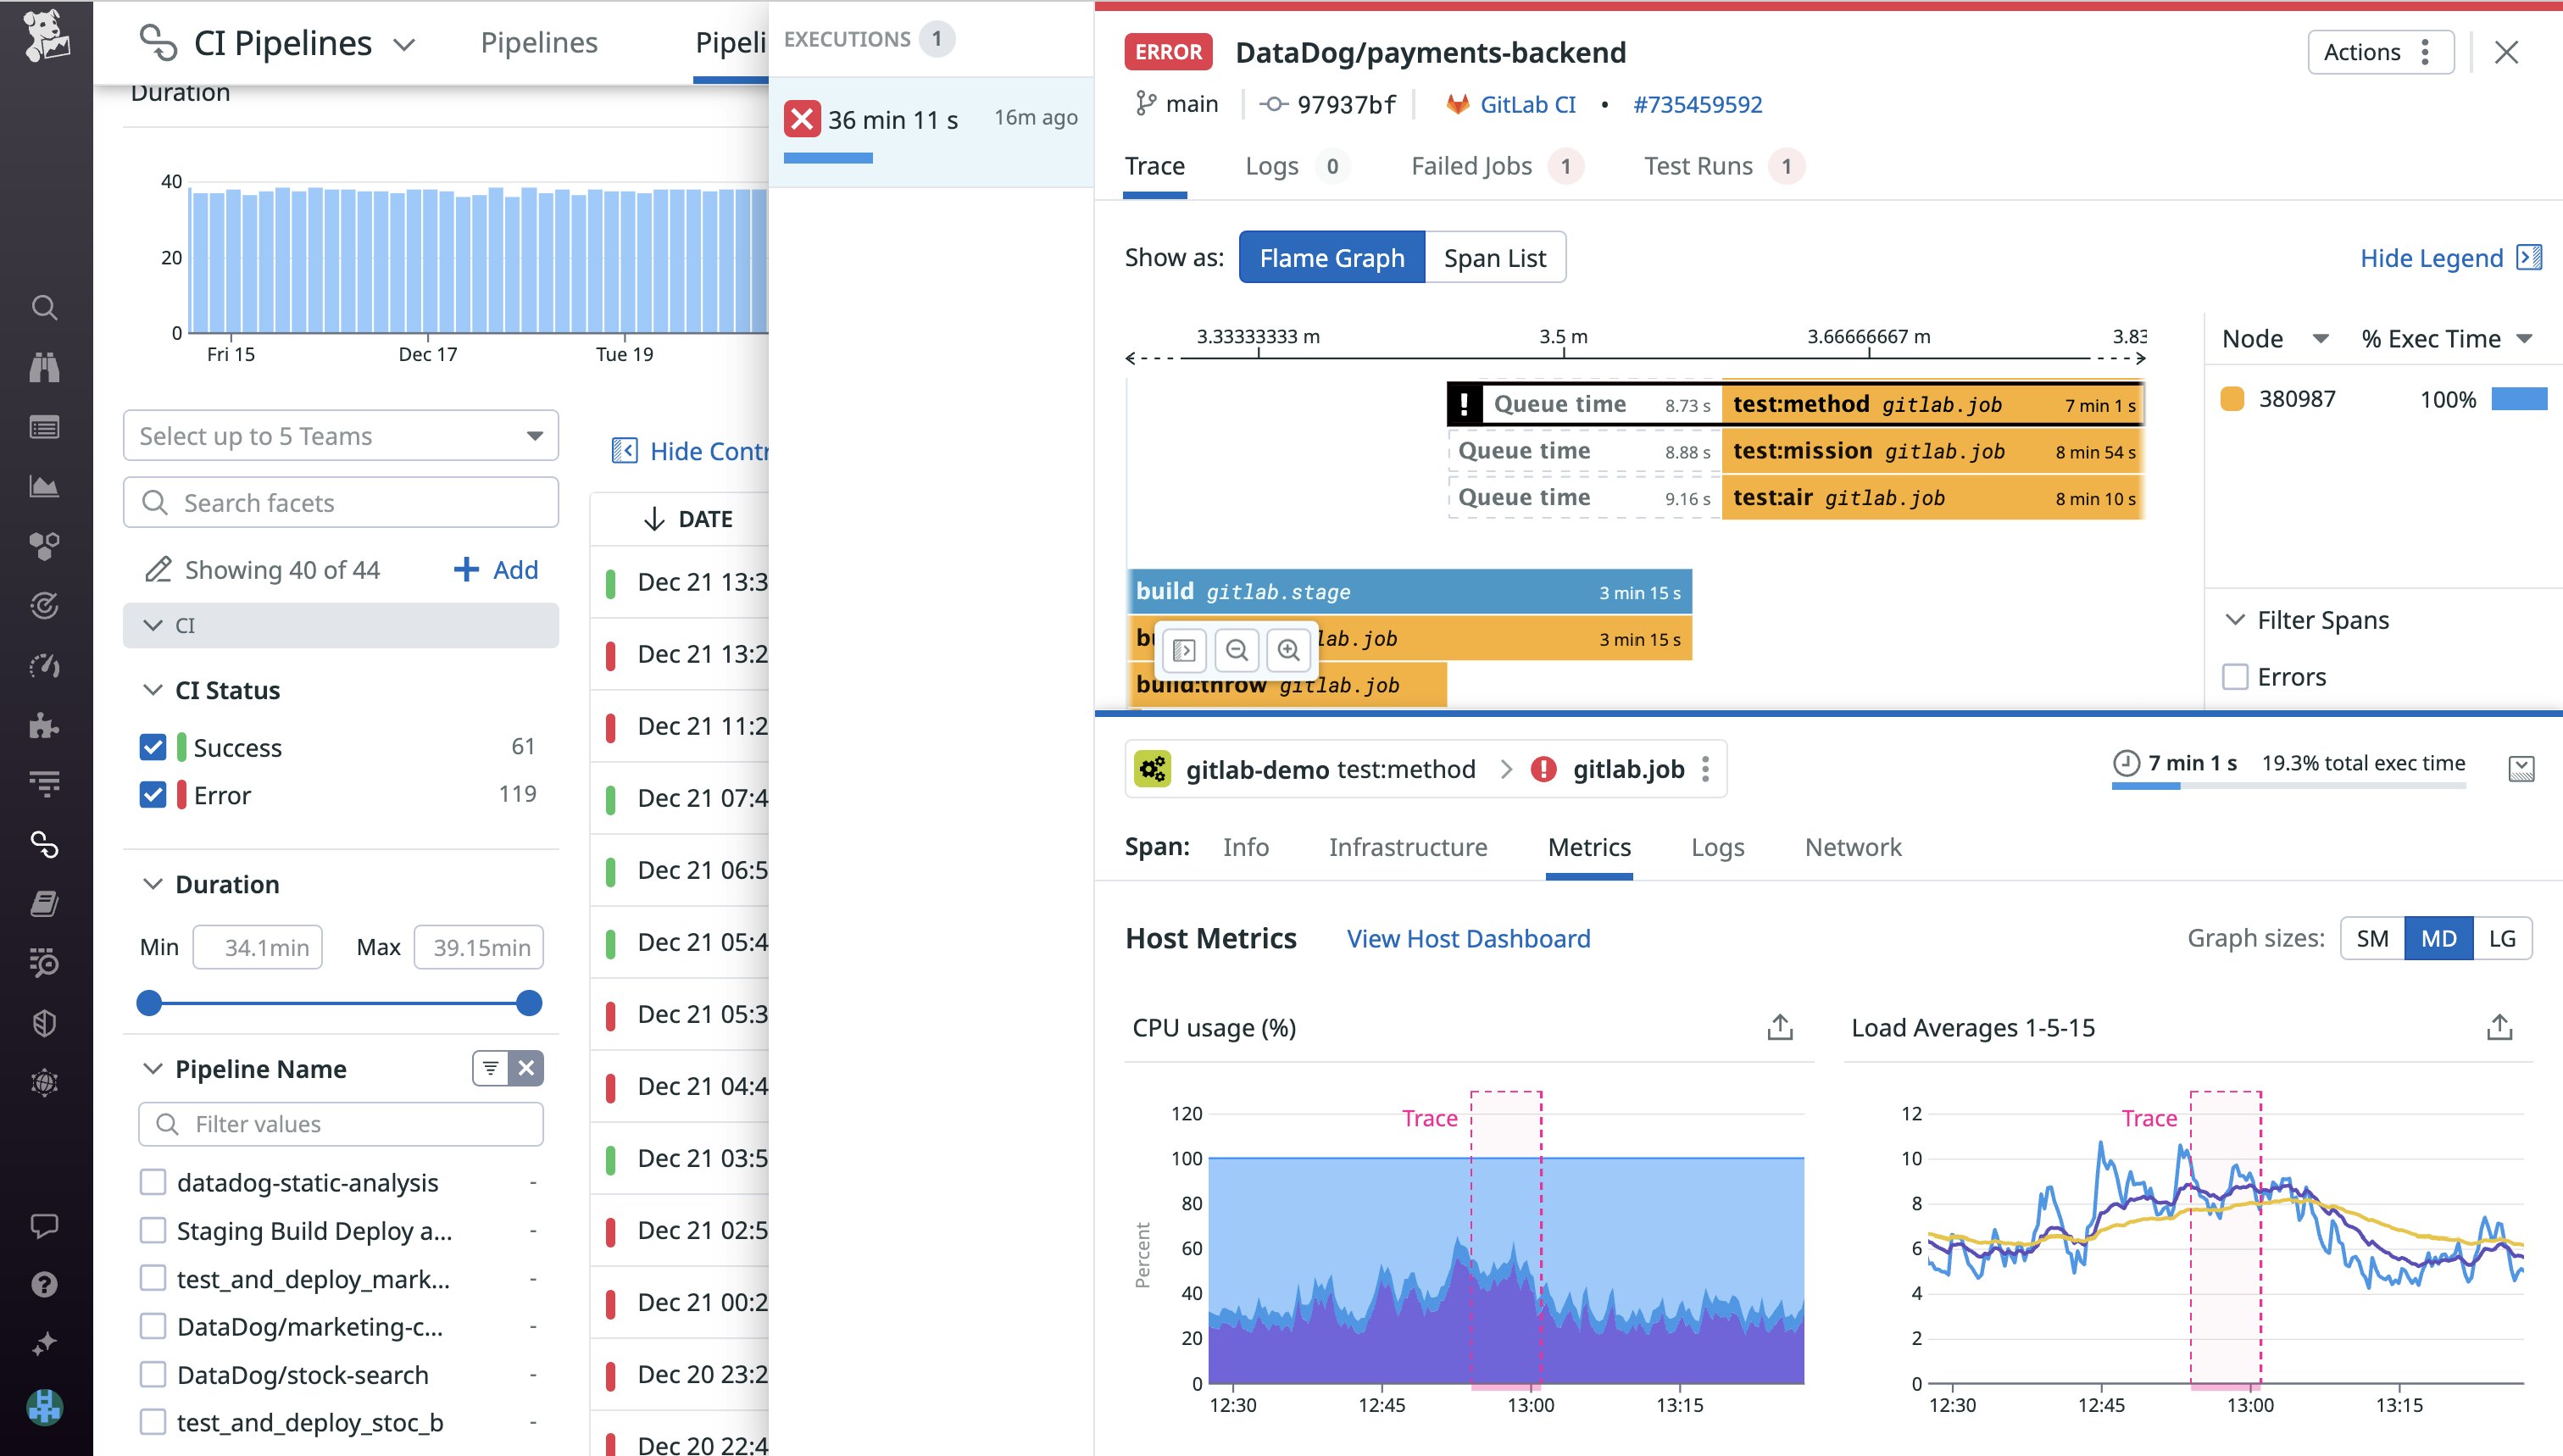The image size is (2563, 1456).
Task: Click the duration slider's left handle
Action: tap(149, 1003)
